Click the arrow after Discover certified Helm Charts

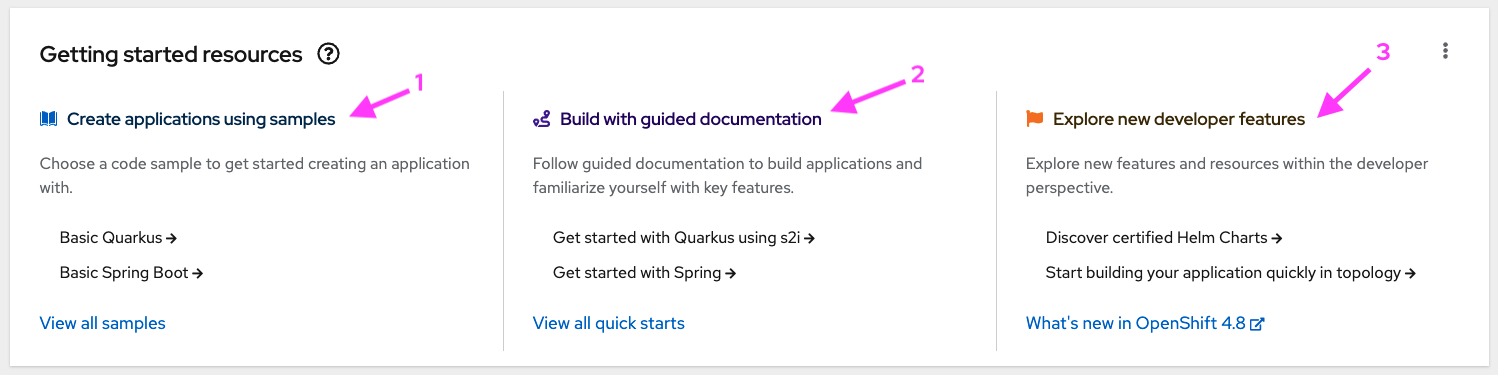(1277, 239)
